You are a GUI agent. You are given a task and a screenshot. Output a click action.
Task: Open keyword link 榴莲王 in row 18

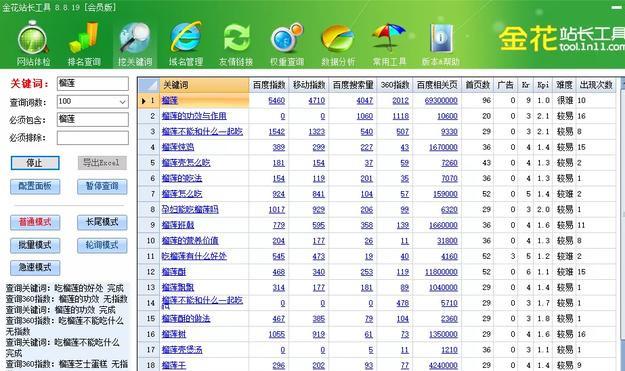point(174,365)
